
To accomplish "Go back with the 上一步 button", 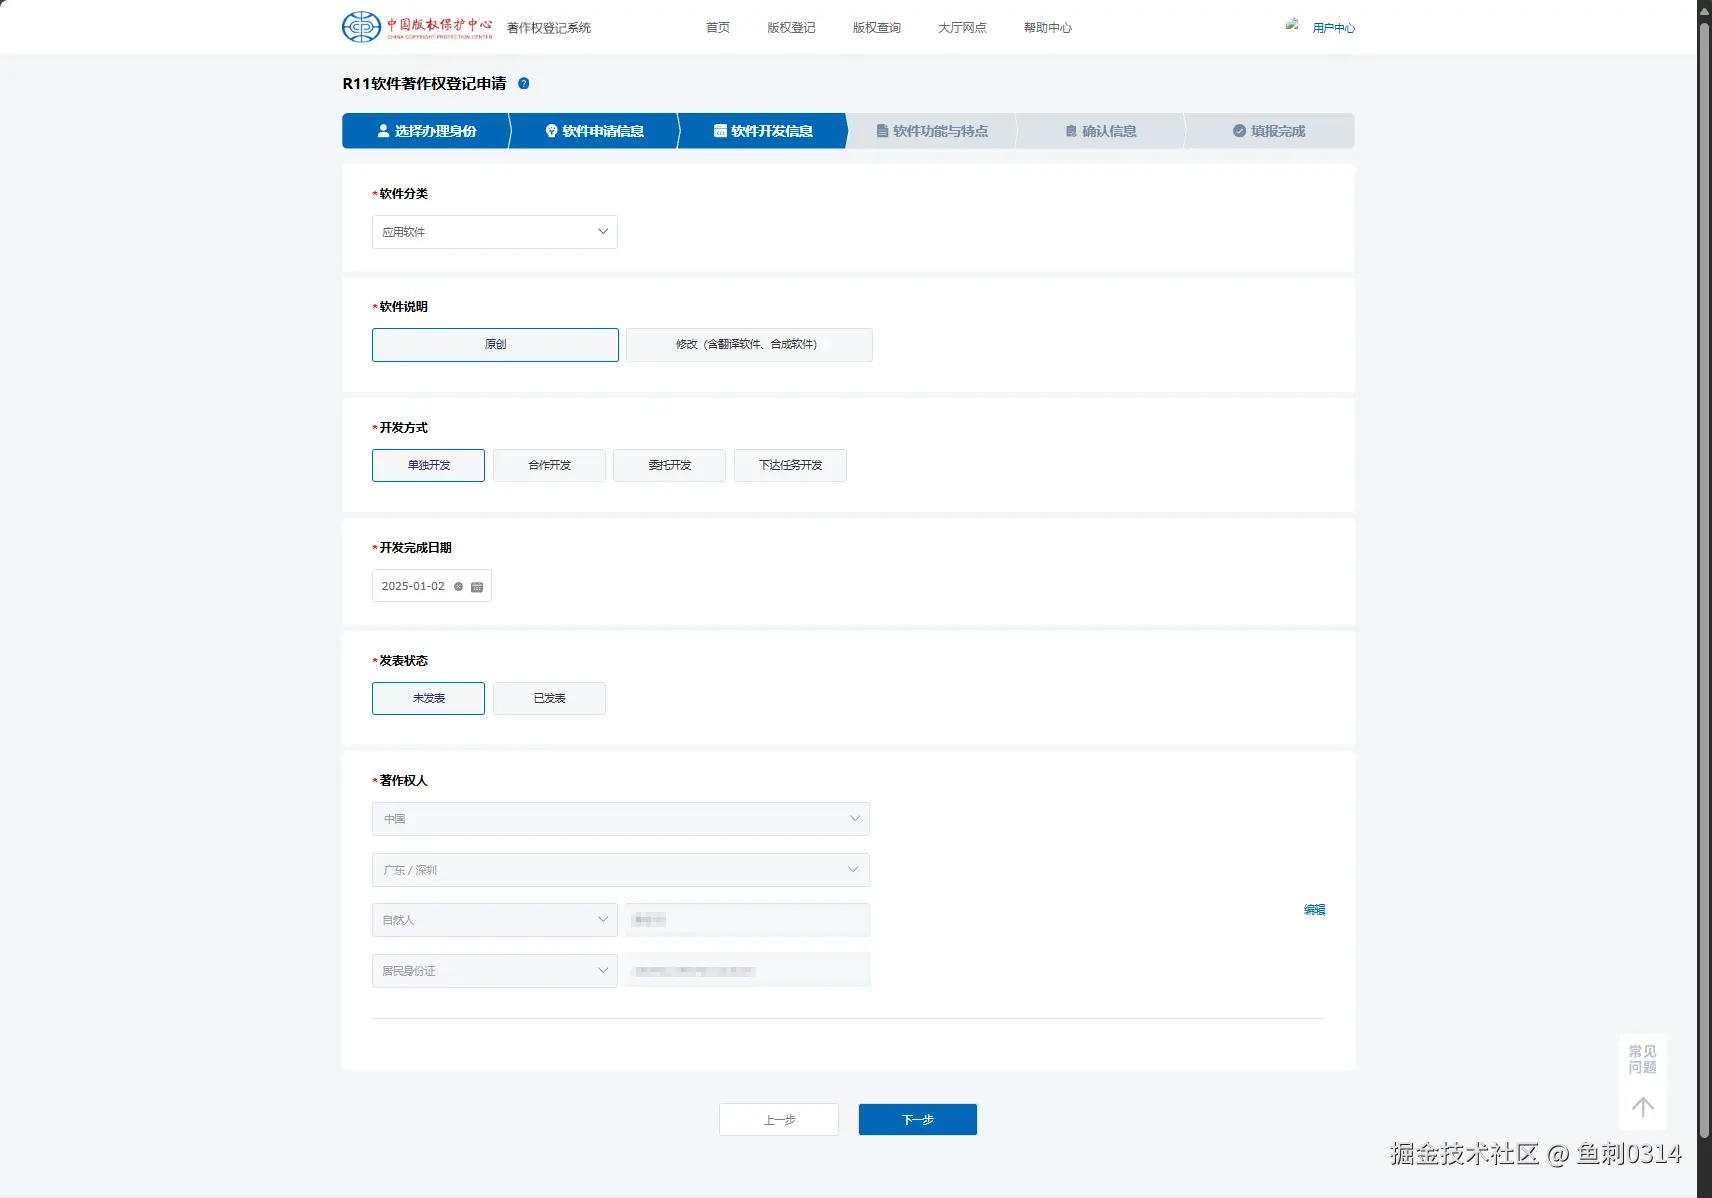I will [779, 1120].
